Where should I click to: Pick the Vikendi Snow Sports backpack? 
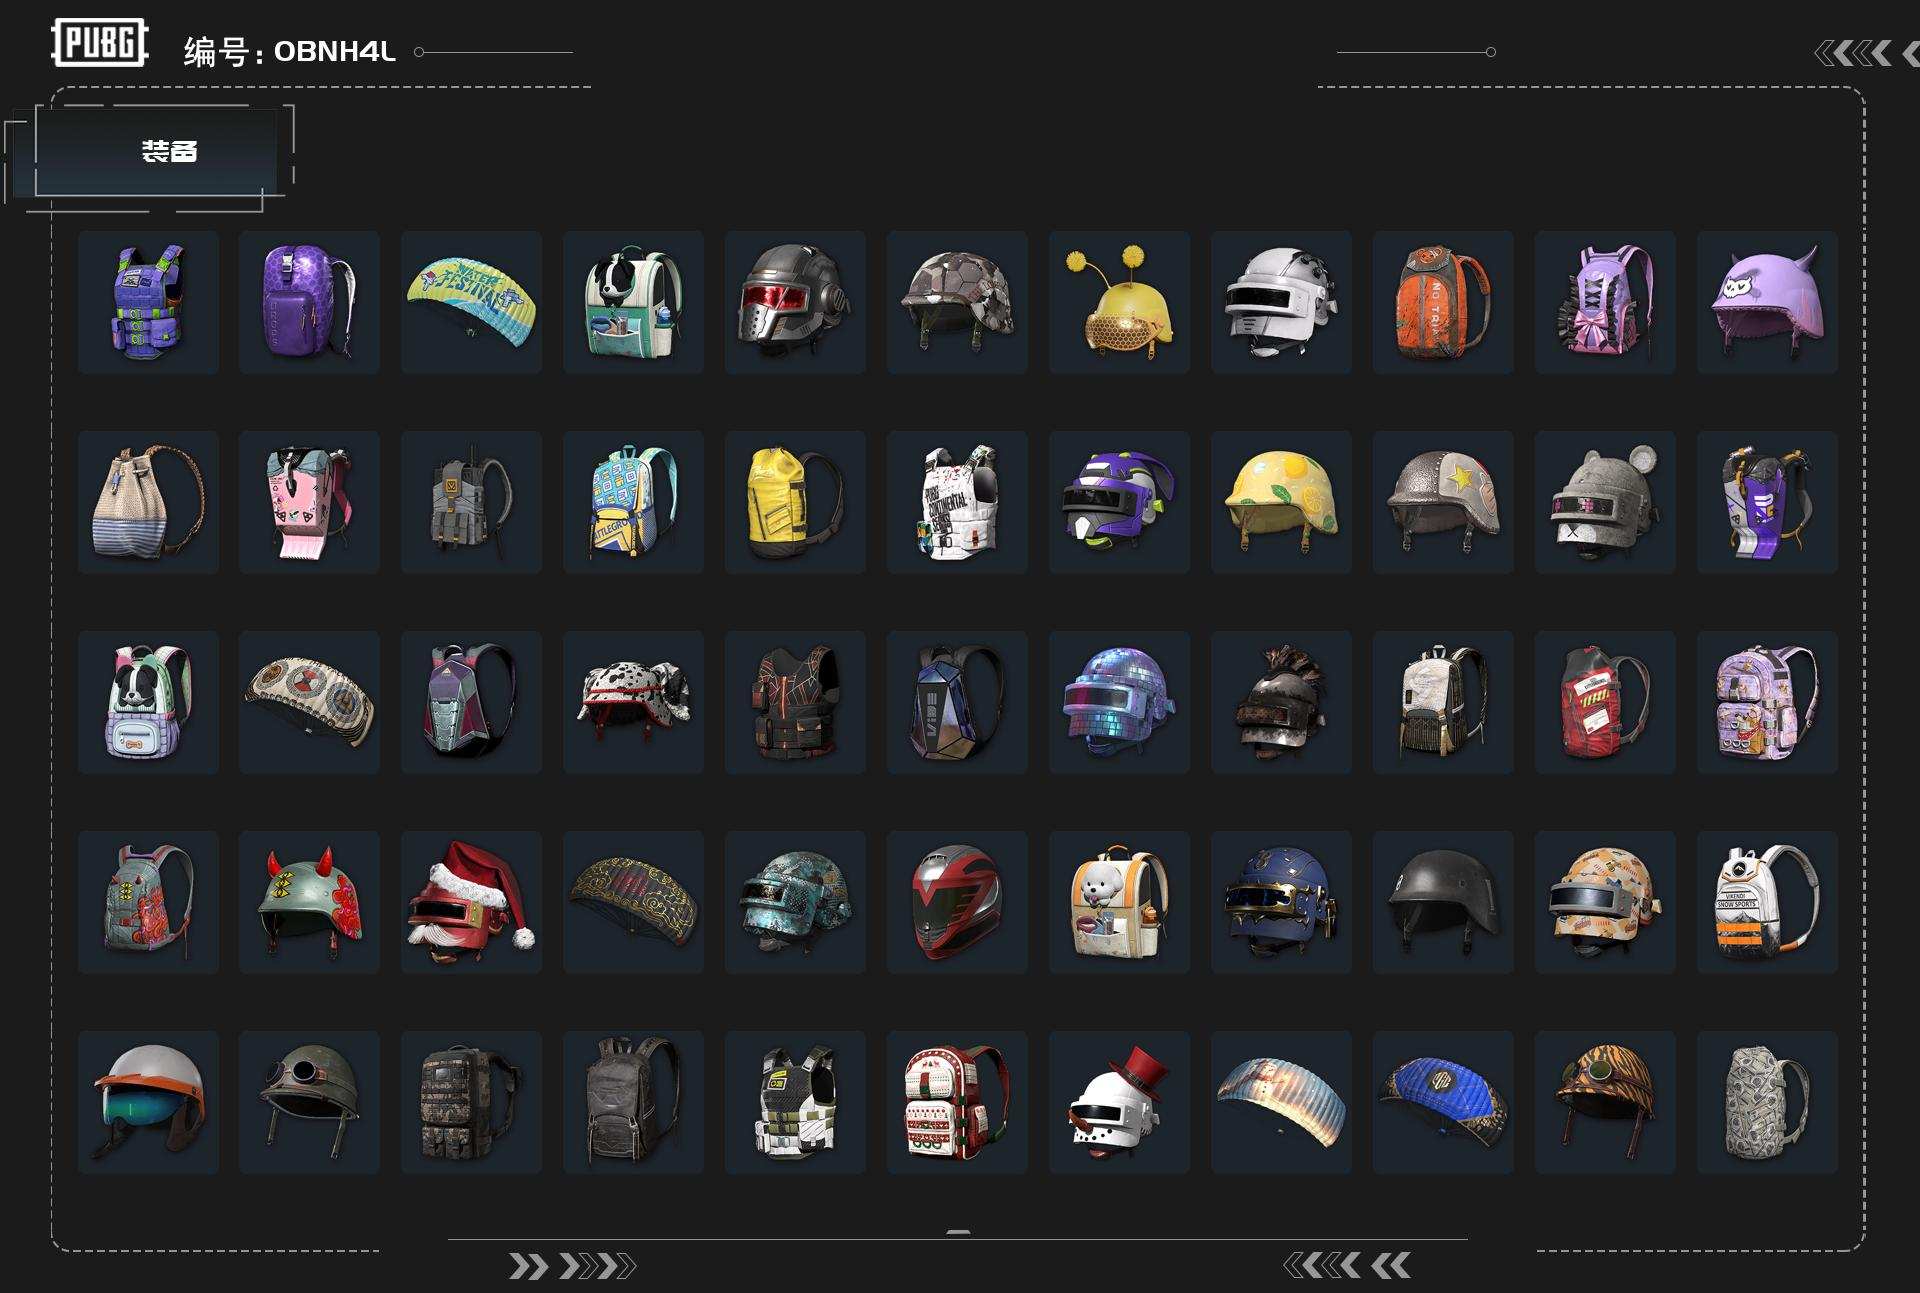(1767, 902)
